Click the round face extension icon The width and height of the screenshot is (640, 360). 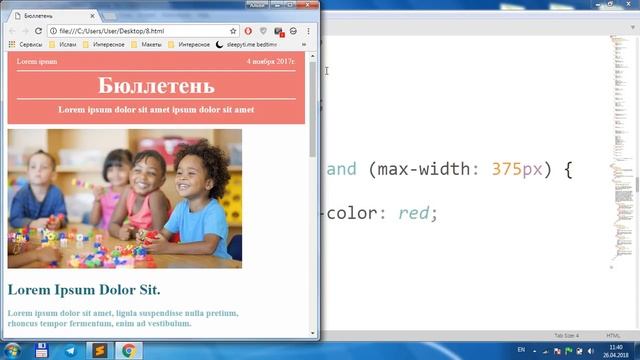tap(293, 31)
